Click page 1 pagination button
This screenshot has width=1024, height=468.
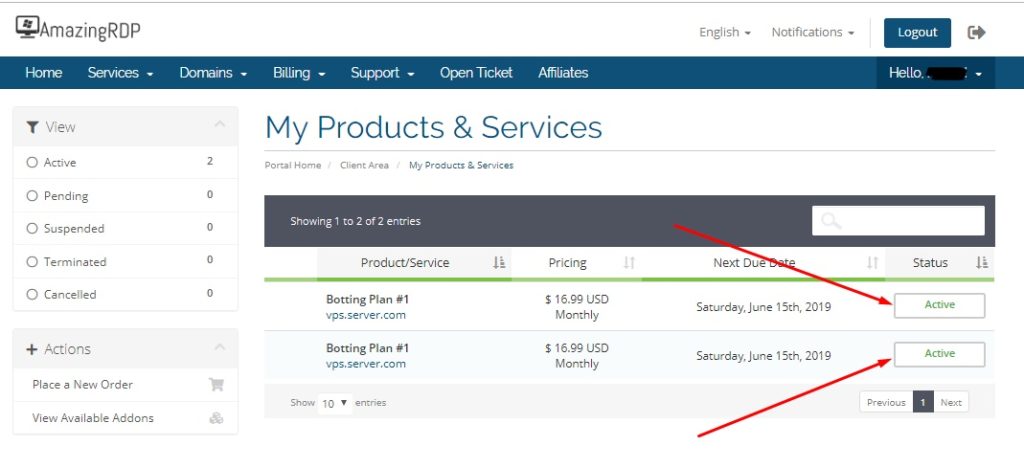(923, 402)
